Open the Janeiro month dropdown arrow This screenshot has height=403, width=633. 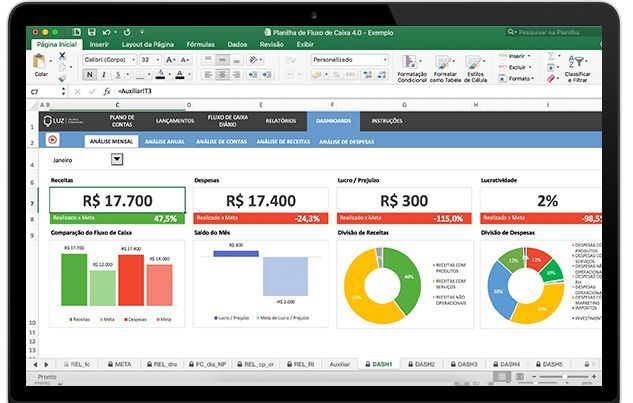(x=117, y=160)
